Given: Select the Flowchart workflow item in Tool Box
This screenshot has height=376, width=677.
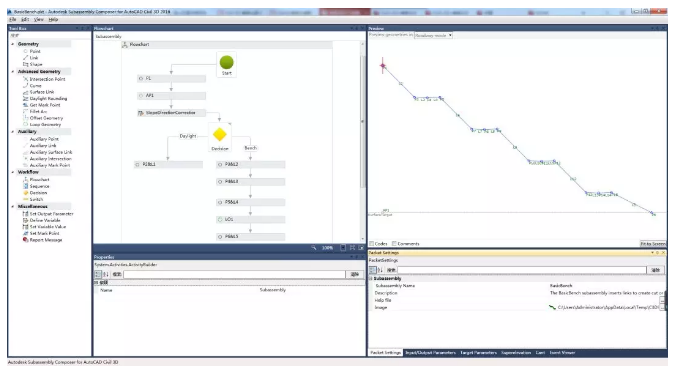Looking at the screenshot, I should coord(39,179).
